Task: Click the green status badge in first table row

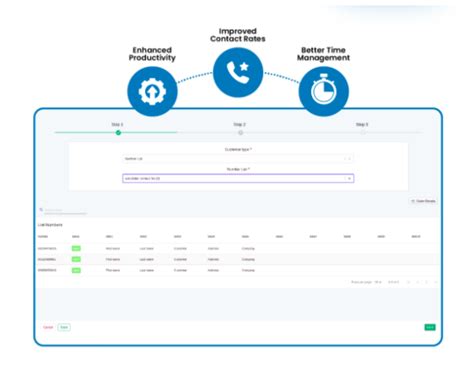Action: [x=76, y=248]
